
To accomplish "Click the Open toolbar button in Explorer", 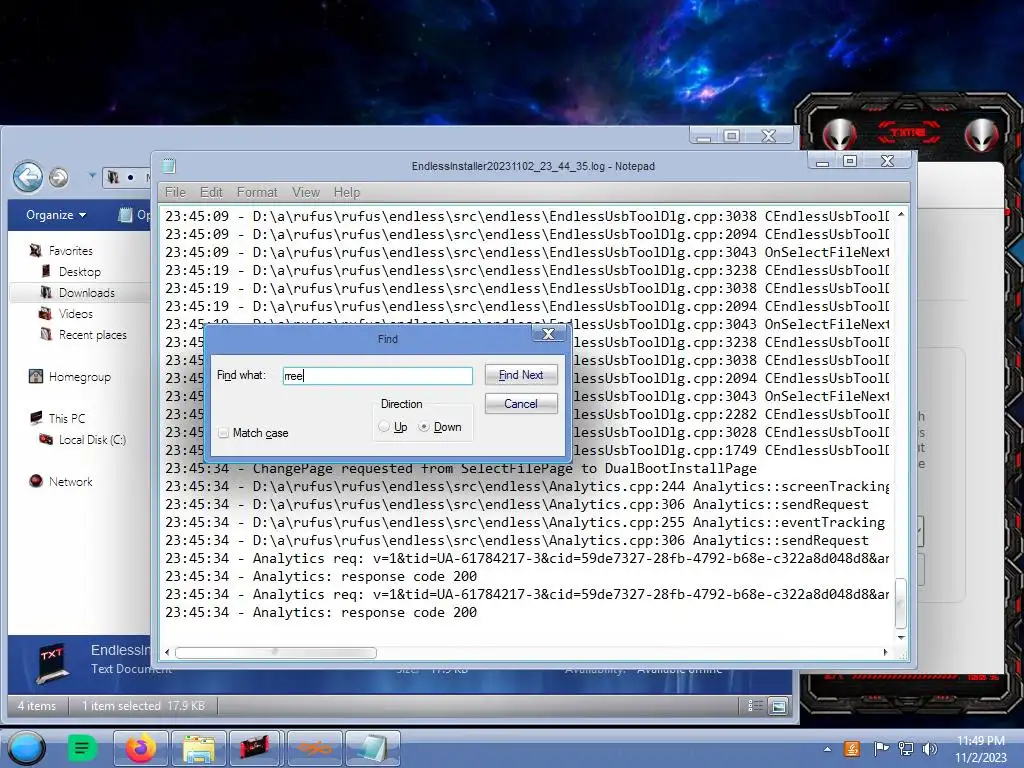I will click(x=135, y=215).
